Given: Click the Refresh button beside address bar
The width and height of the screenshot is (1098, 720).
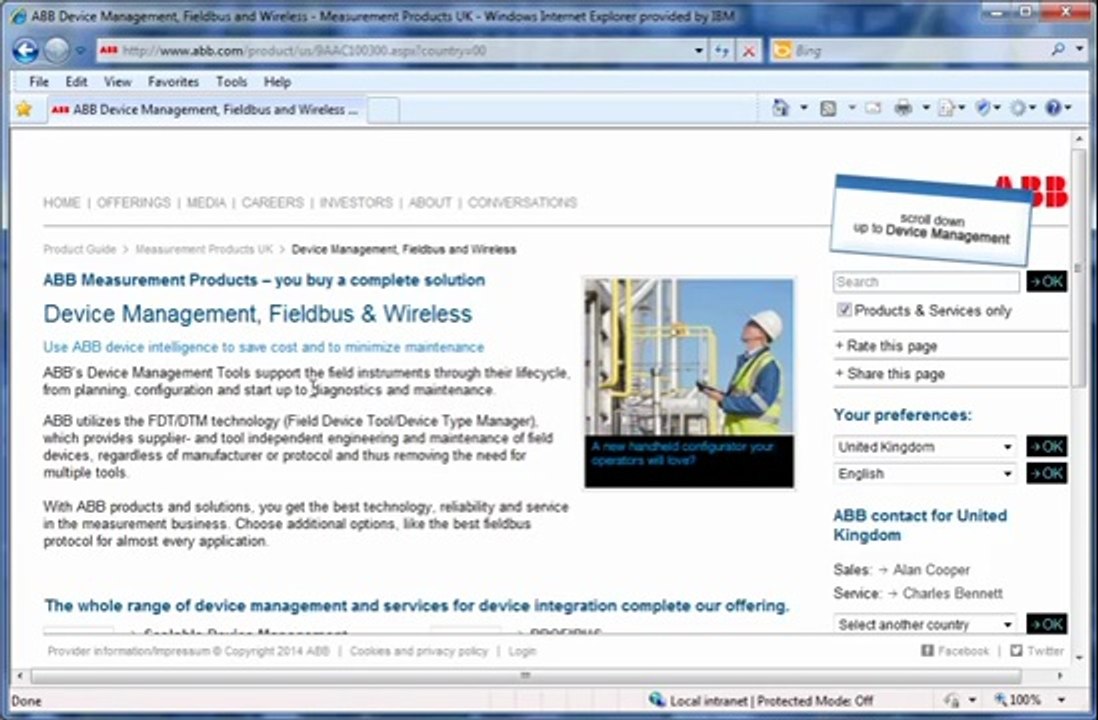Looking at the screenshot, I should pos(722,51).
